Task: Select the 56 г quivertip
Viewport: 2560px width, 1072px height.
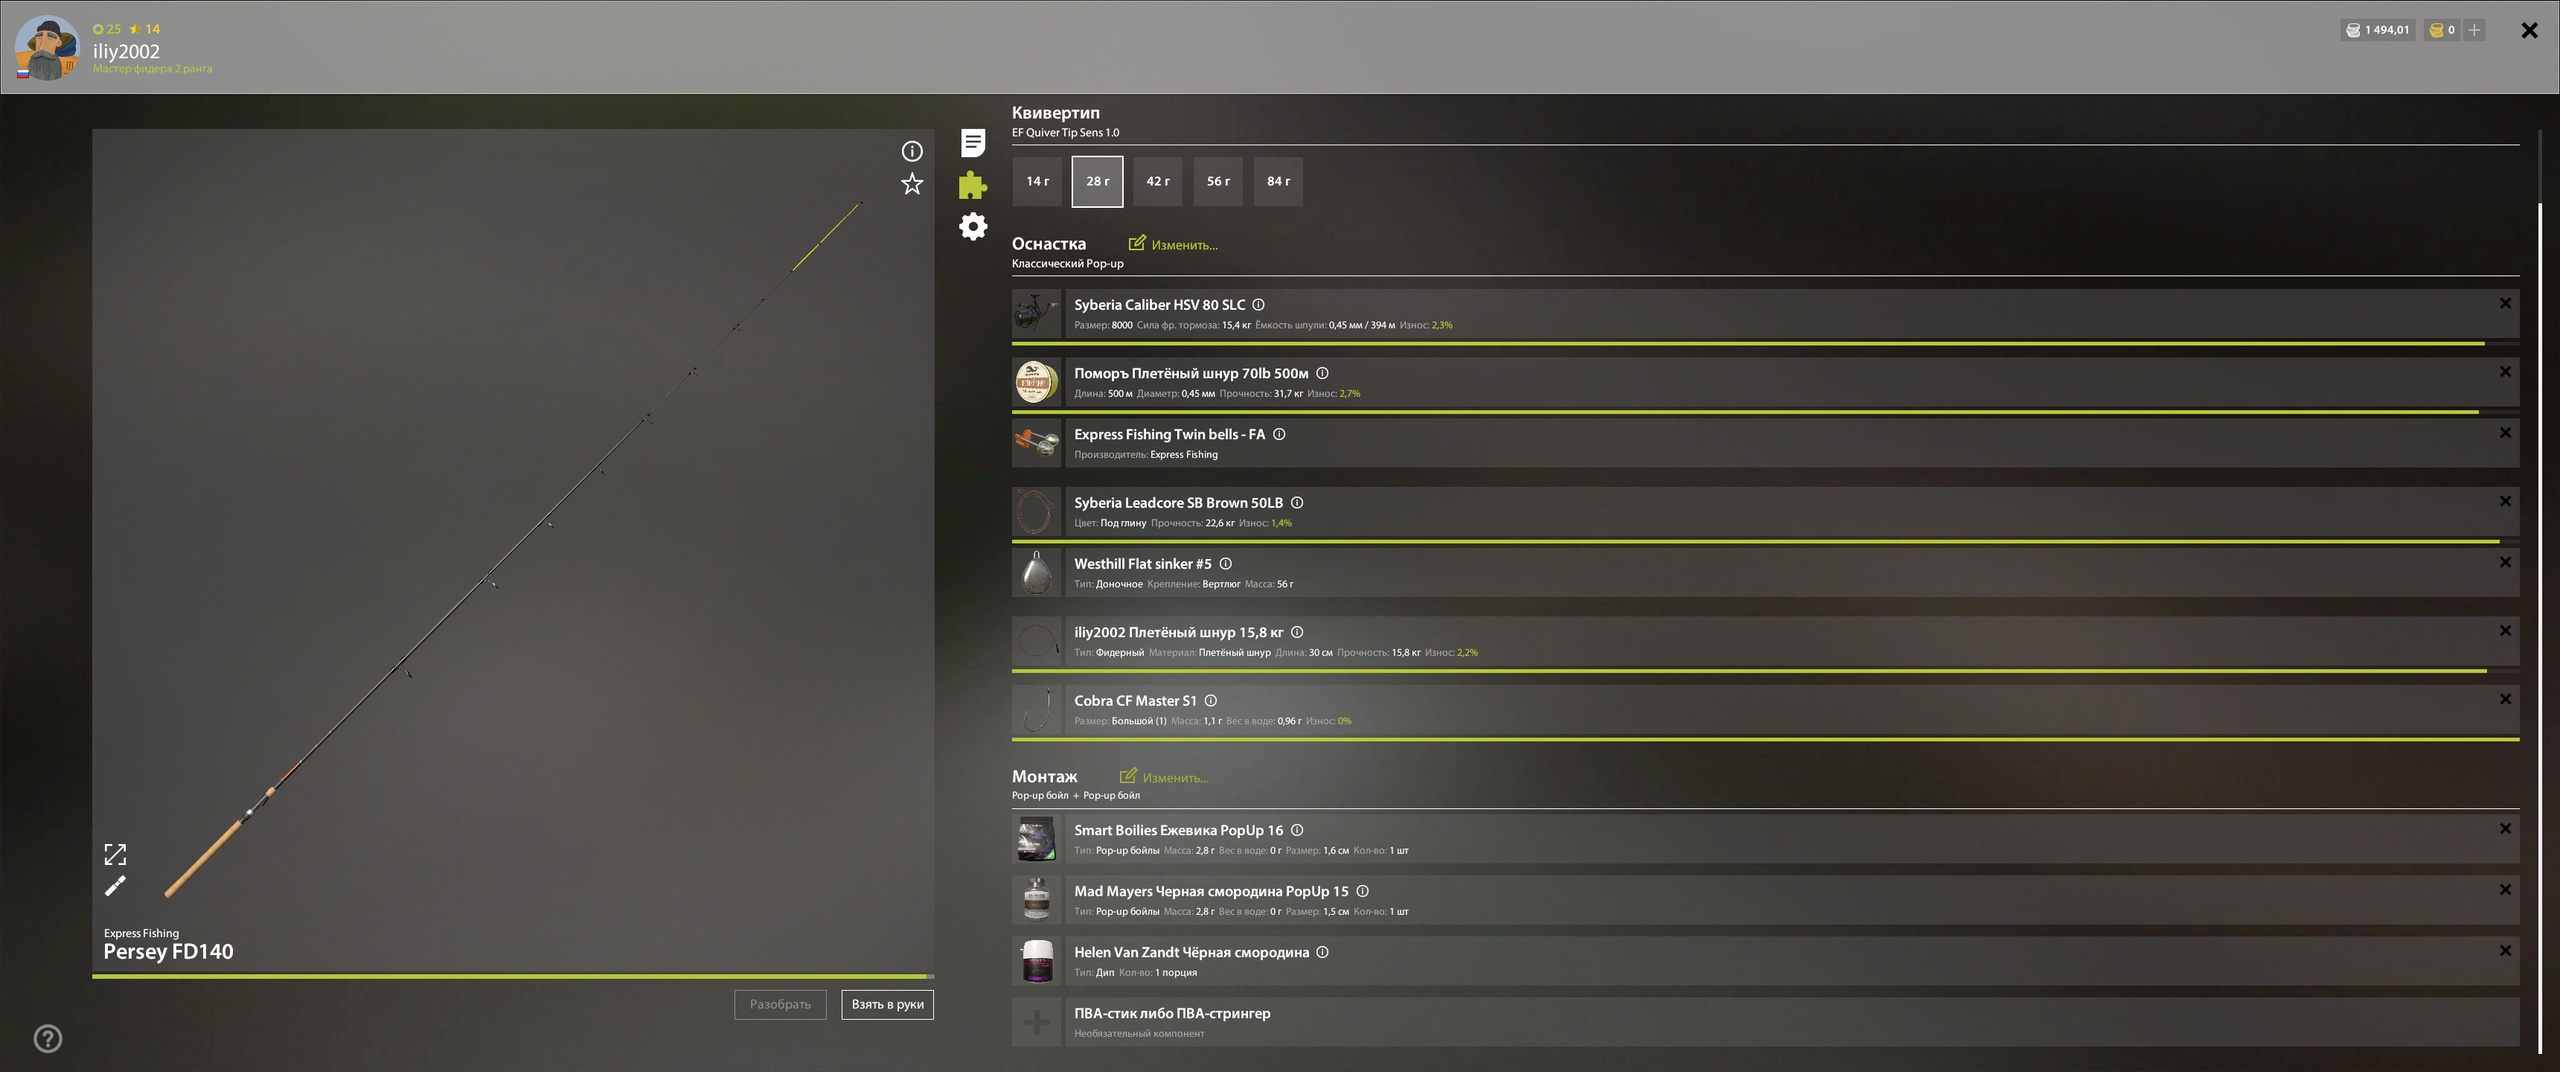Action: click(1218, 181)
